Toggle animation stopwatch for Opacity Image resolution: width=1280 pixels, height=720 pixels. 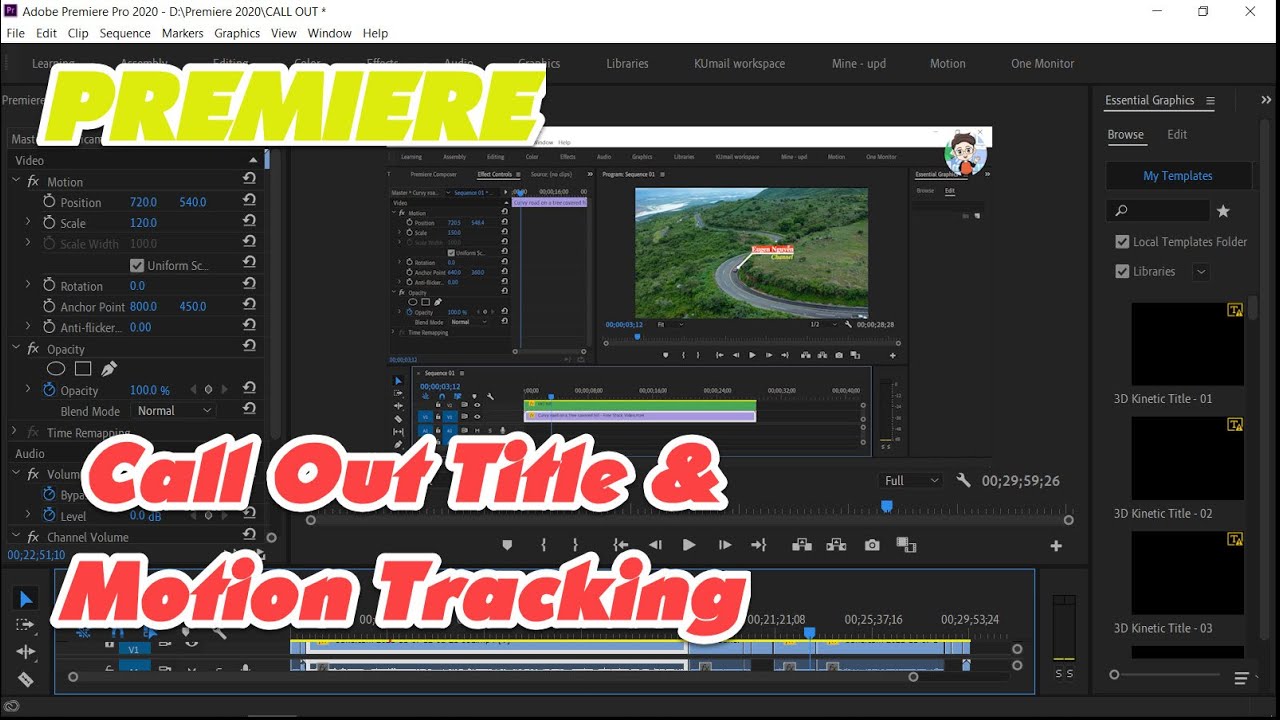coord(49,390)
